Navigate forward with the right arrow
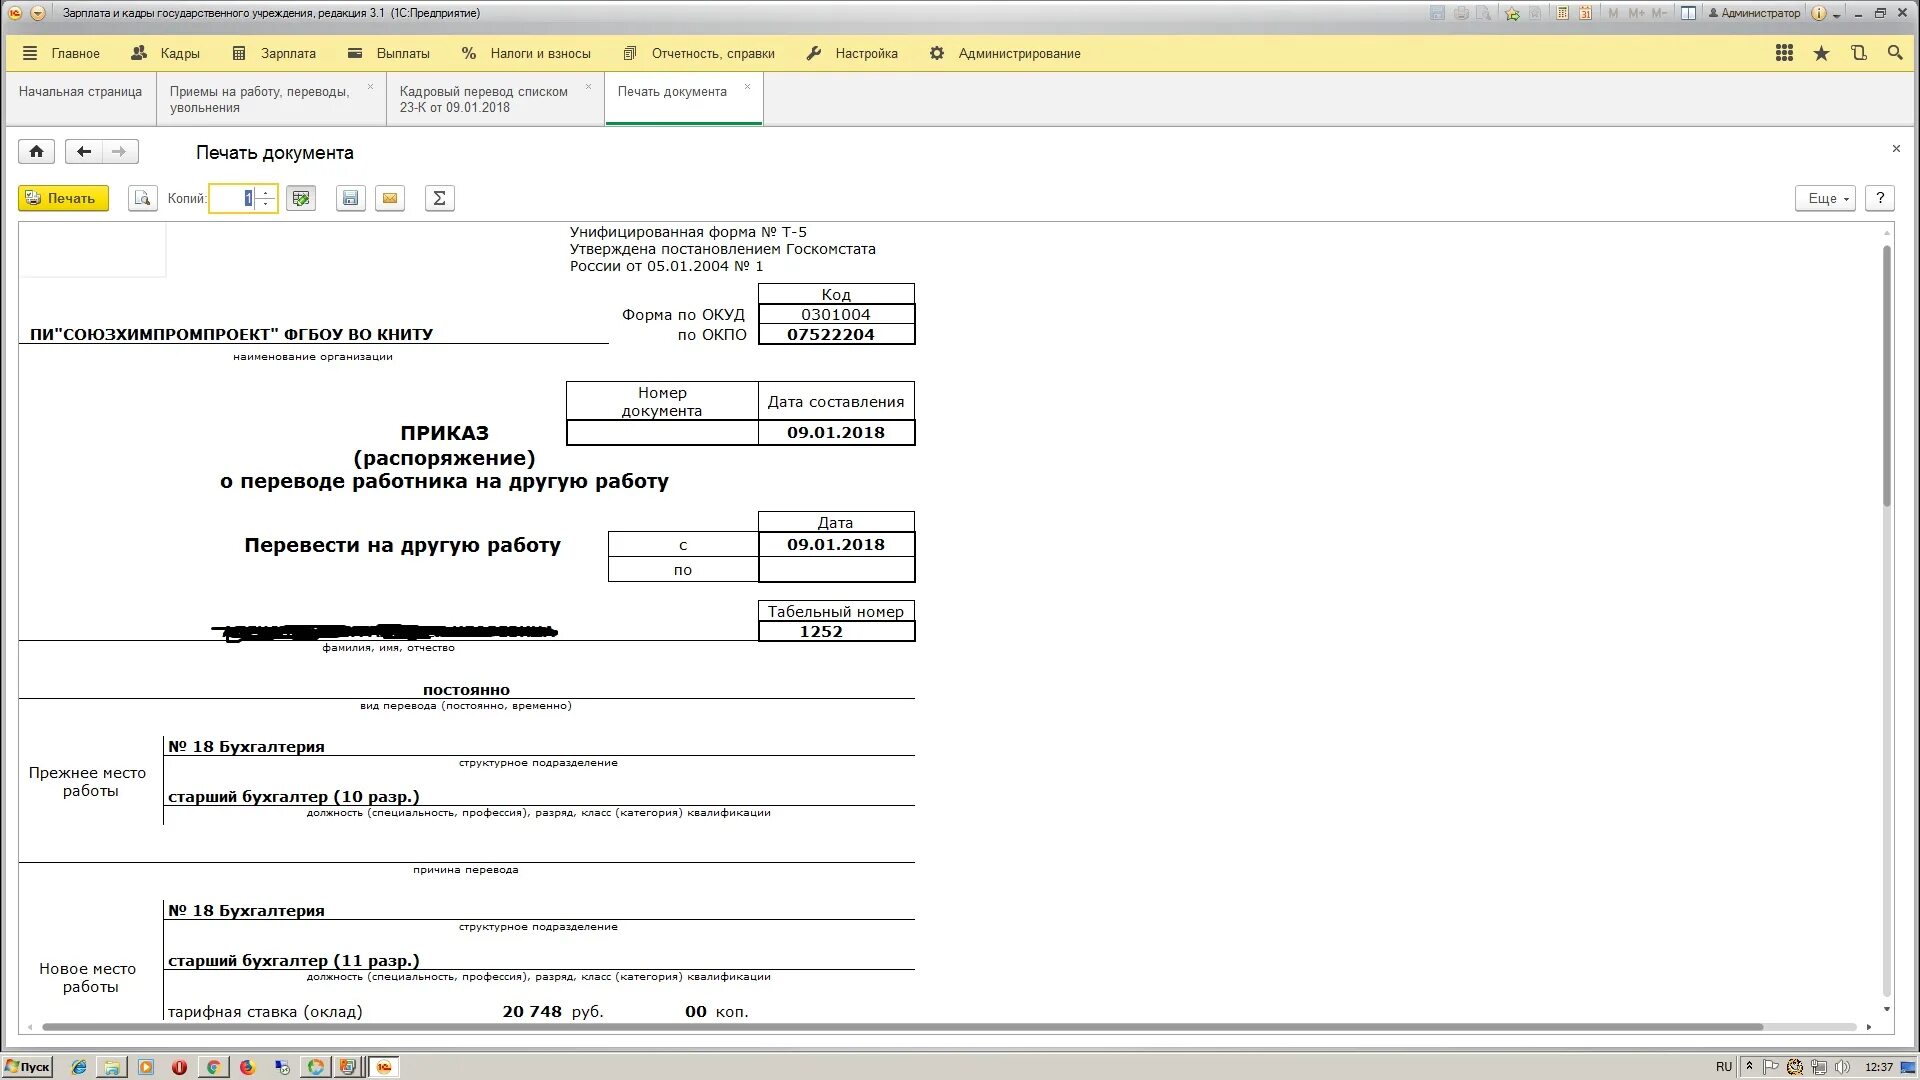This screenshot has width=1920, height=1080. tap(119, 152)
